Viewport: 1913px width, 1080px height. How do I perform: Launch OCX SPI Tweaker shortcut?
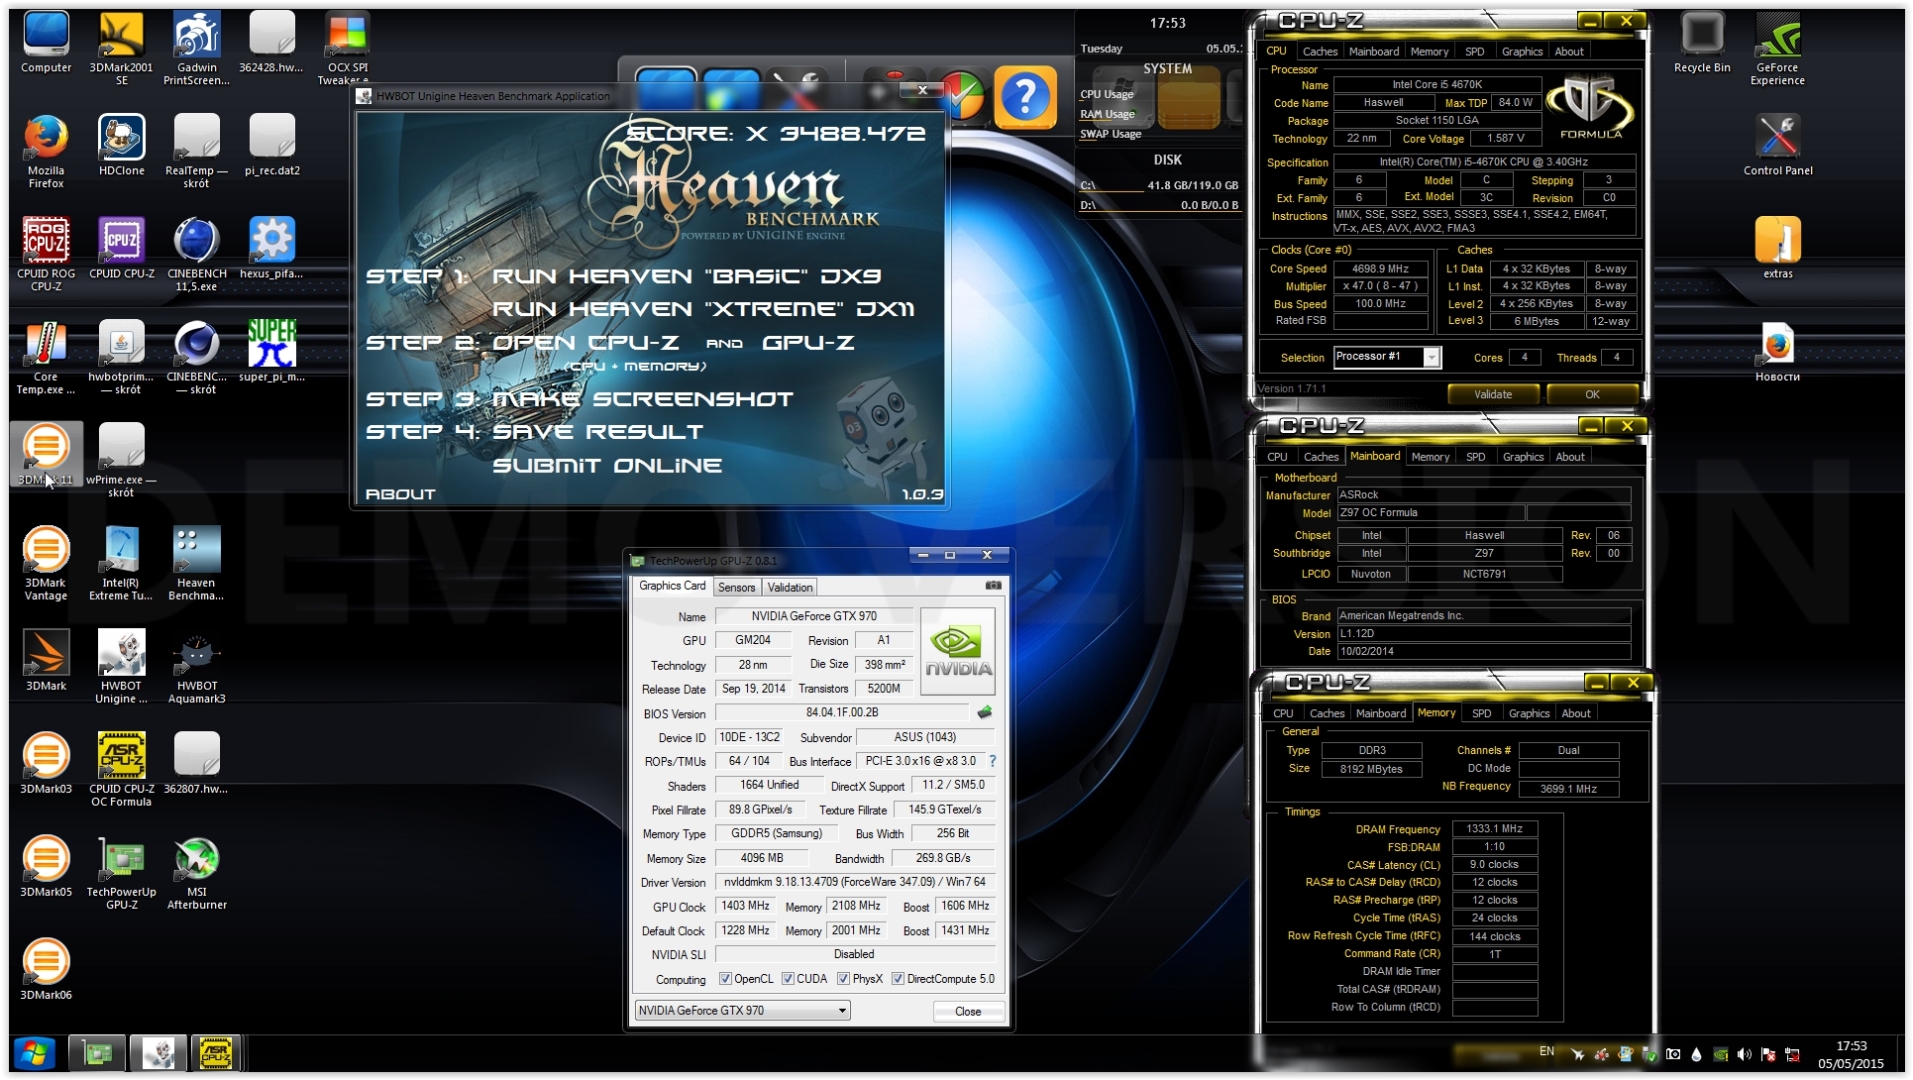[347, 48]
